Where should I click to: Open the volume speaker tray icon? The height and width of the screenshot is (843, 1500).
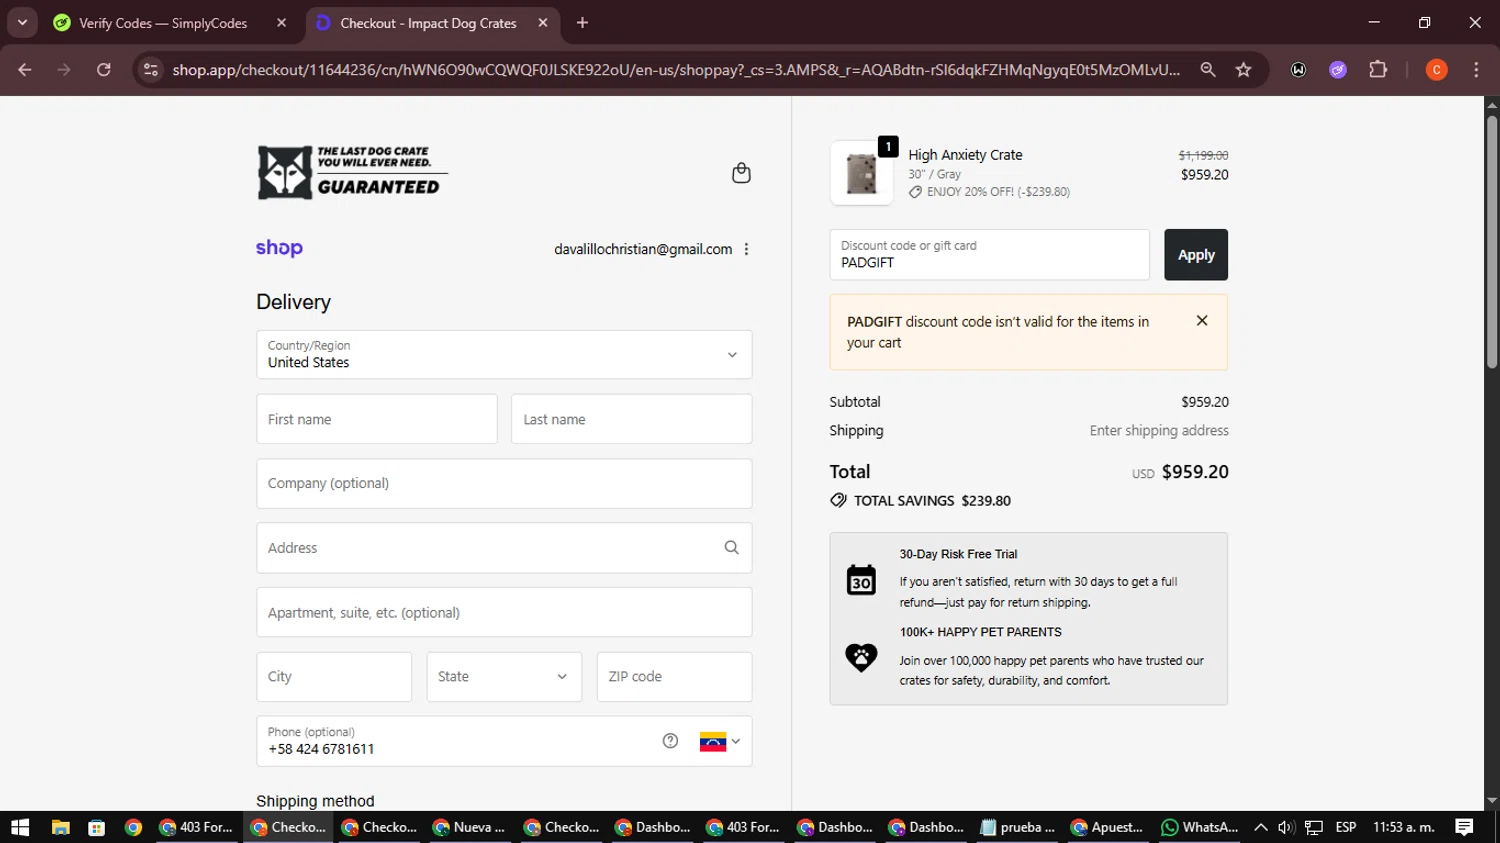pos(1286,827)
